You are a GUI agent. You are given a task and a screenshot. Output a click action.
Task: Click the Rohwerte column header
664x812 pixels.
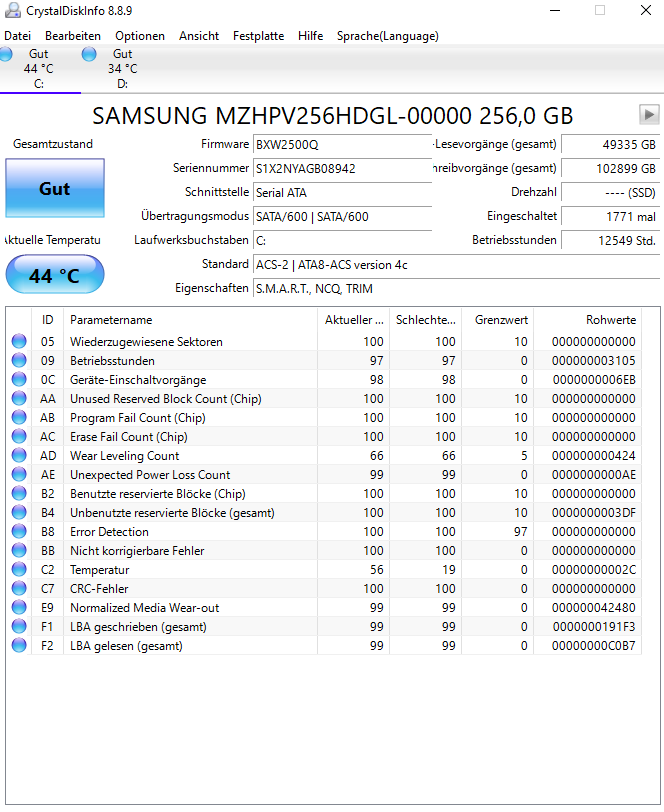tap(588, 320)
